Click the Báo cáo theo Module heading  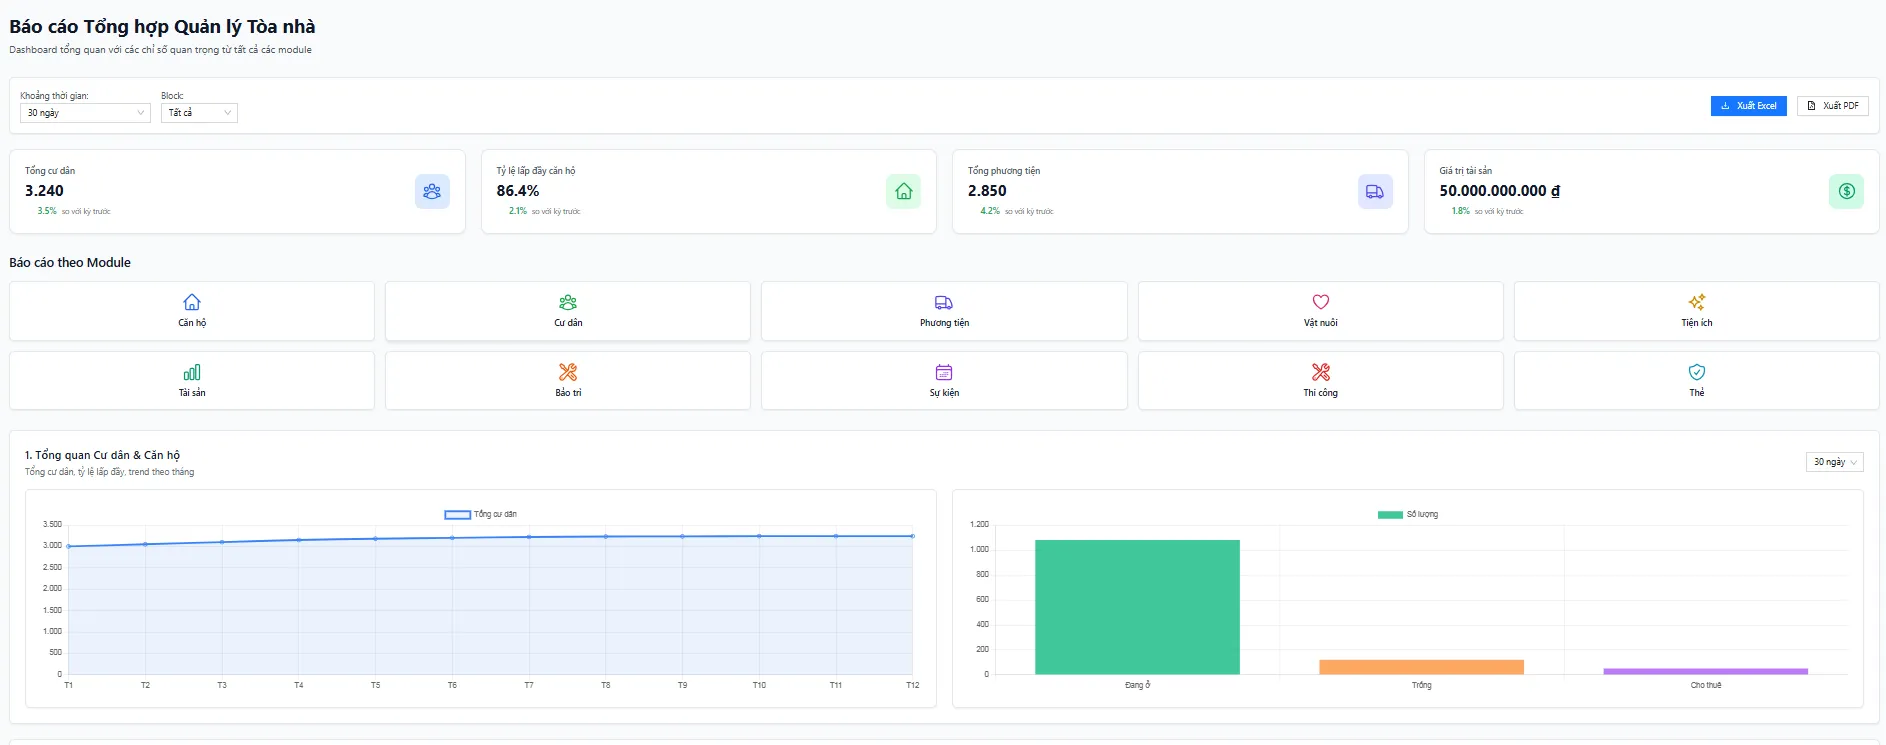point(70,263)
